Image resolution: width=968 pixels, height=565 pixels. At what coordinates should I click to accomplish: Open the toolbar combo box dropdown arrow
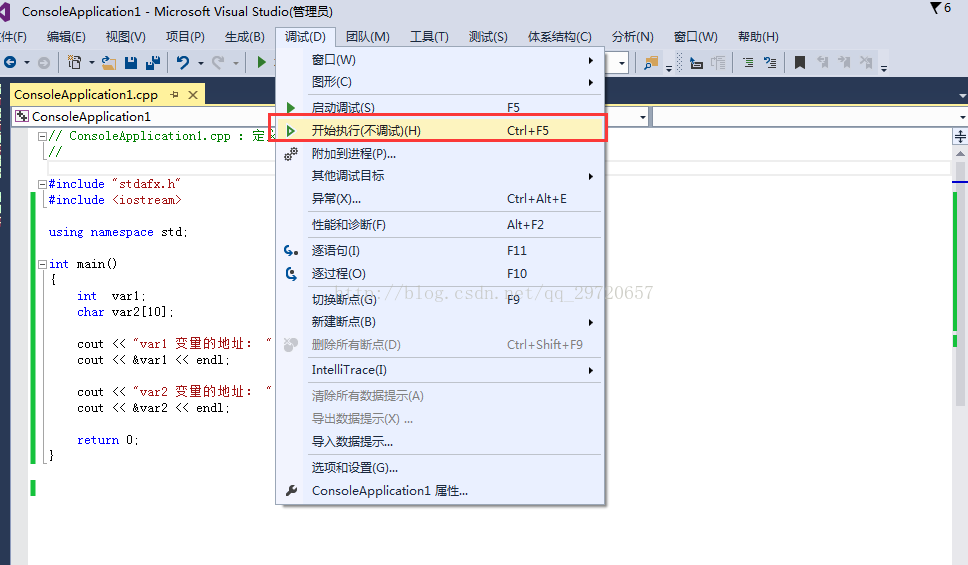click(622, 62)
